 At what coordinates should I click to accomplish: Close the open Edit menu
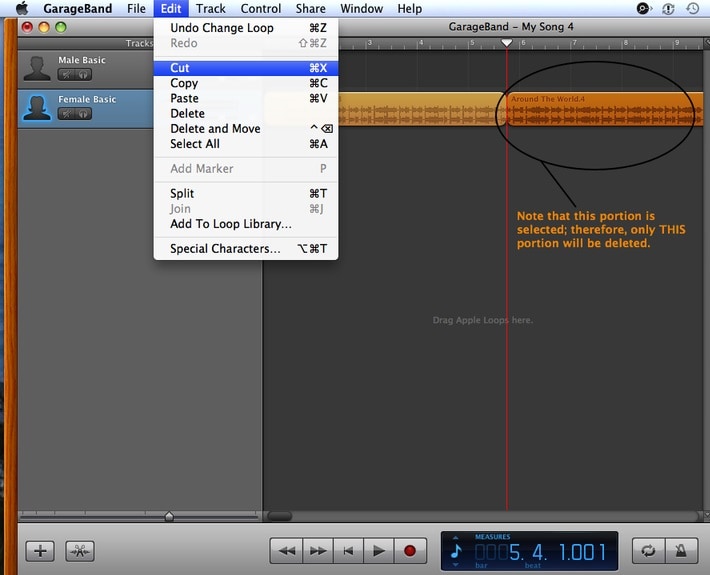[171, 8]
